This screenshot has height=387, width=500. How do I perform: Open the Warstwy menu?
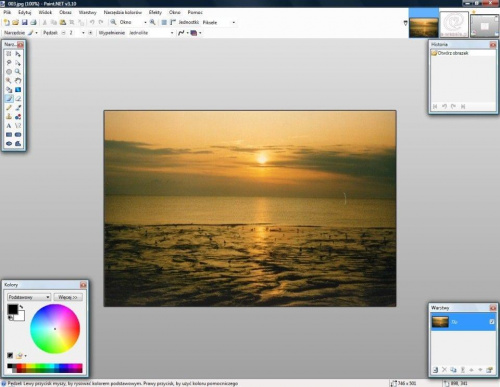click(x=87, y=12)
